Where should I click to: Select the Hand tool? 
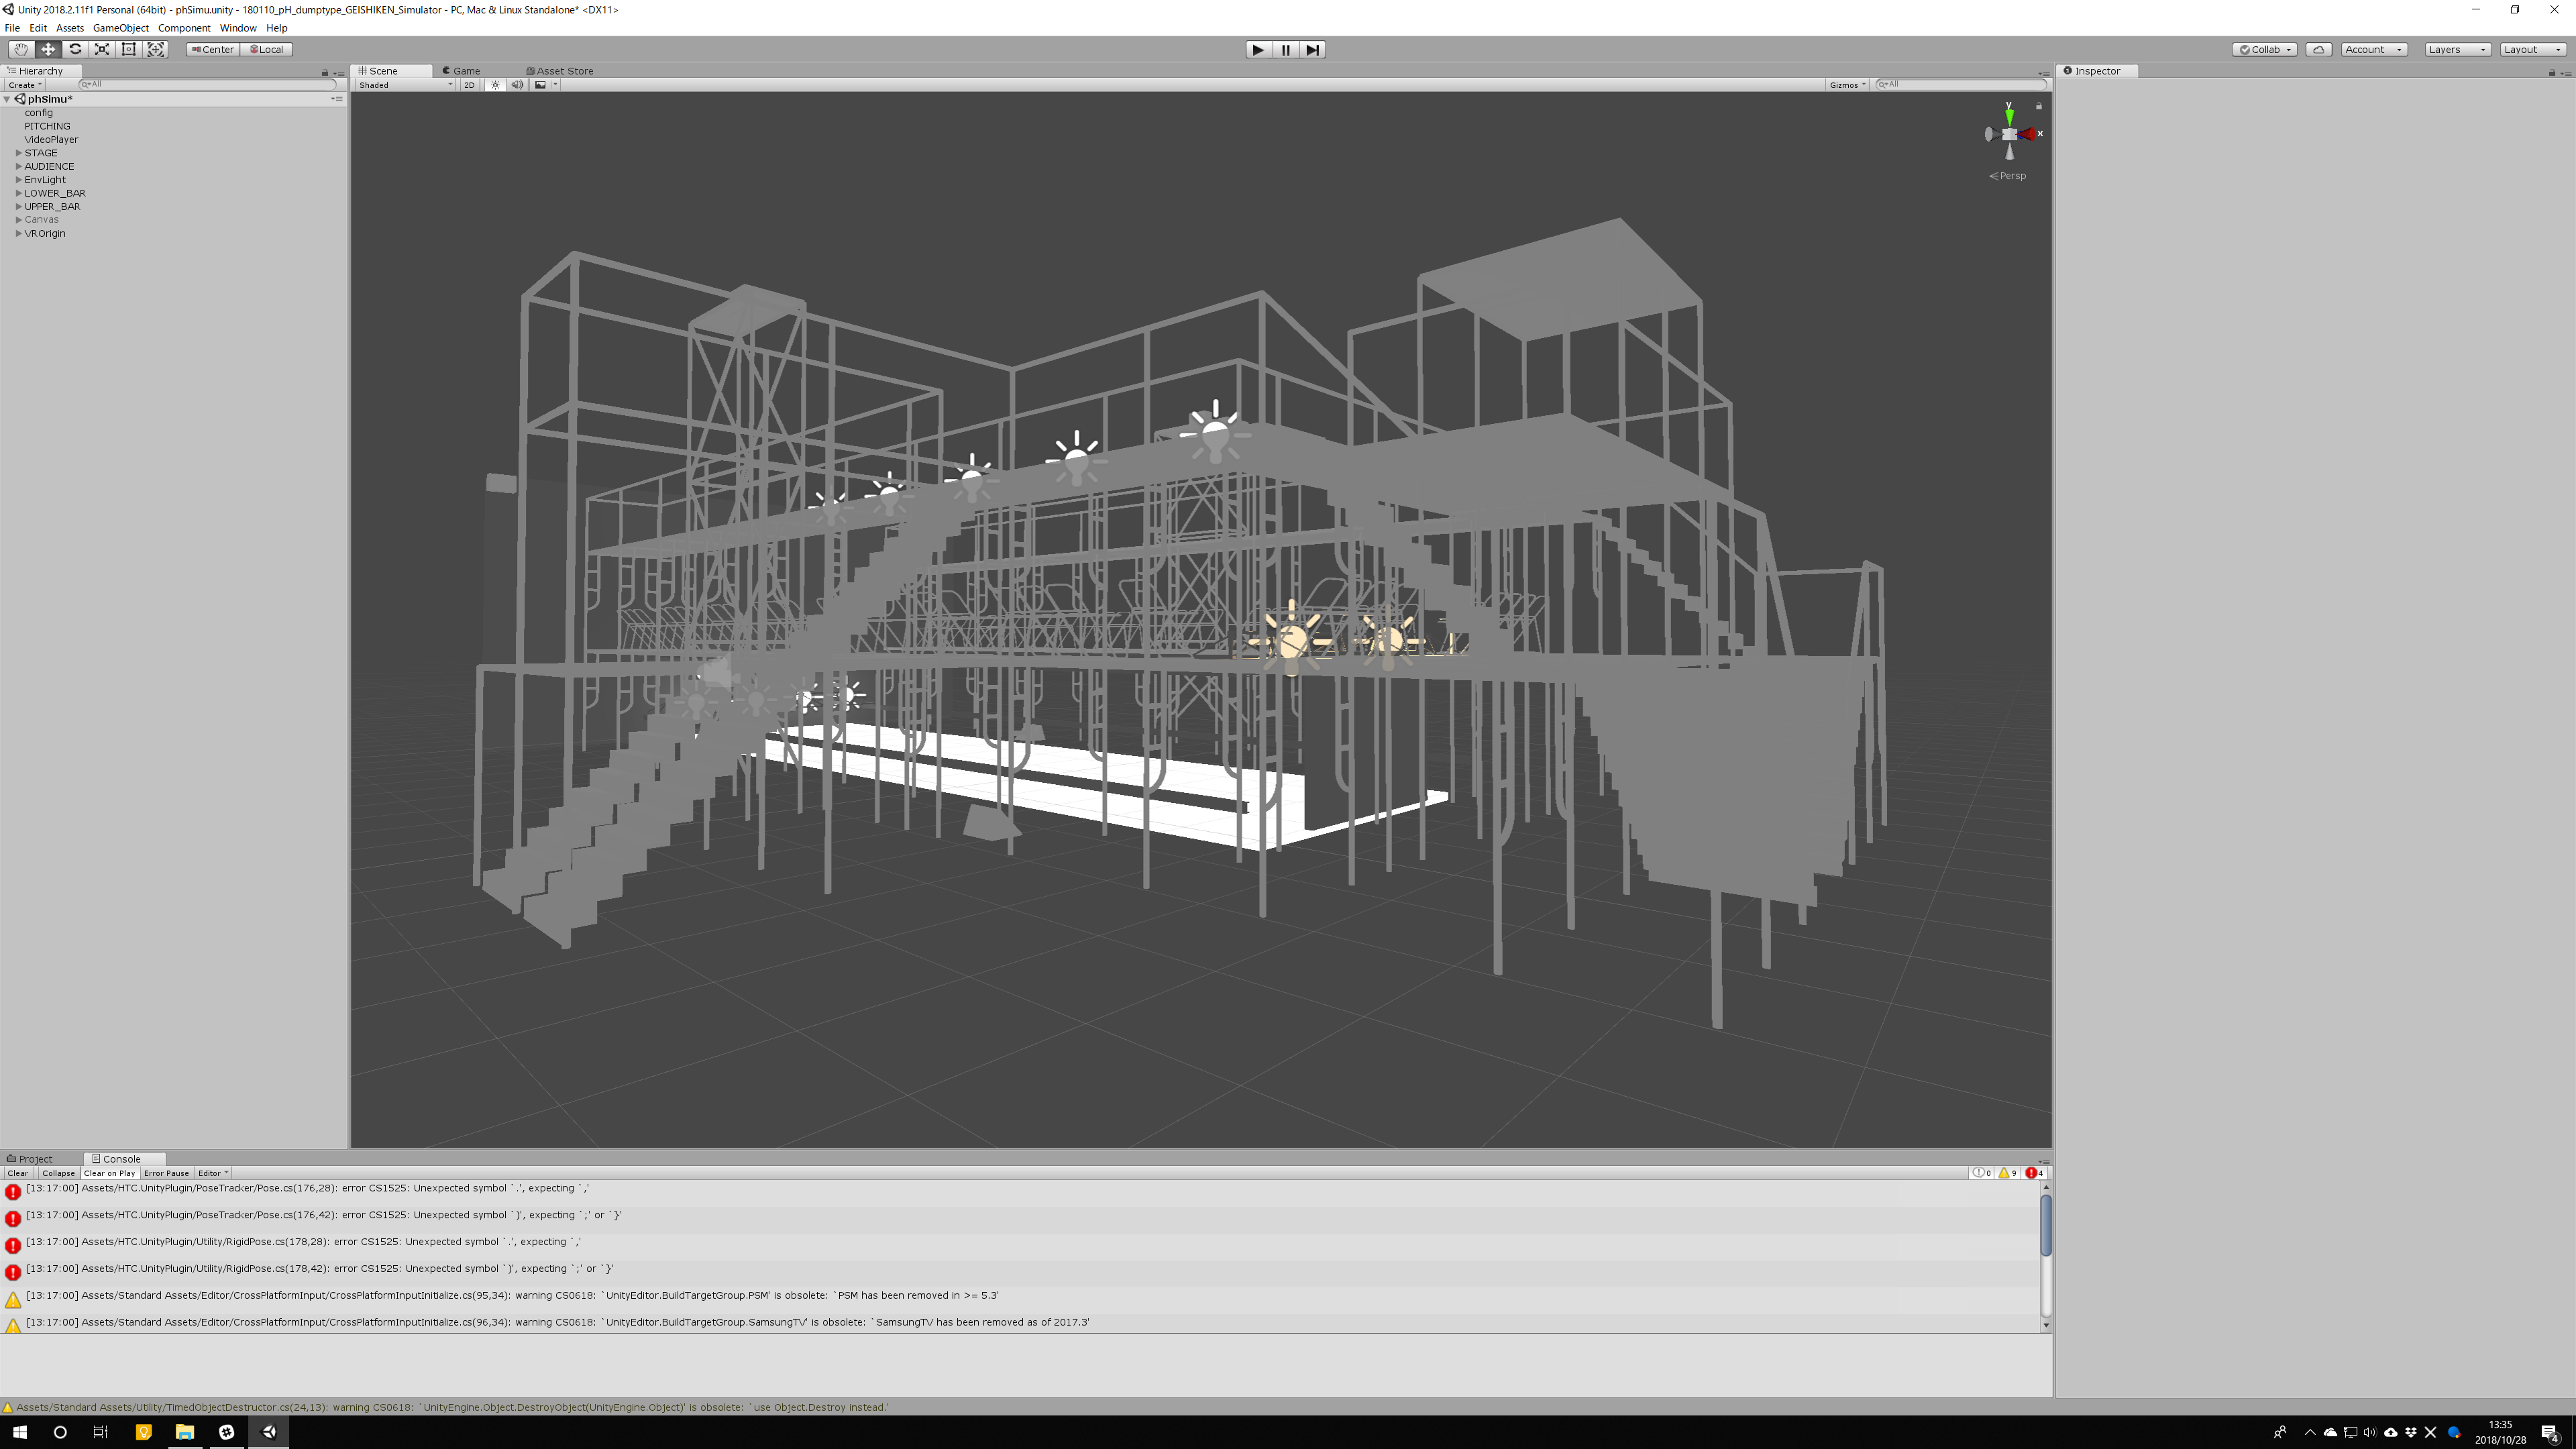(x=20, y=49)
